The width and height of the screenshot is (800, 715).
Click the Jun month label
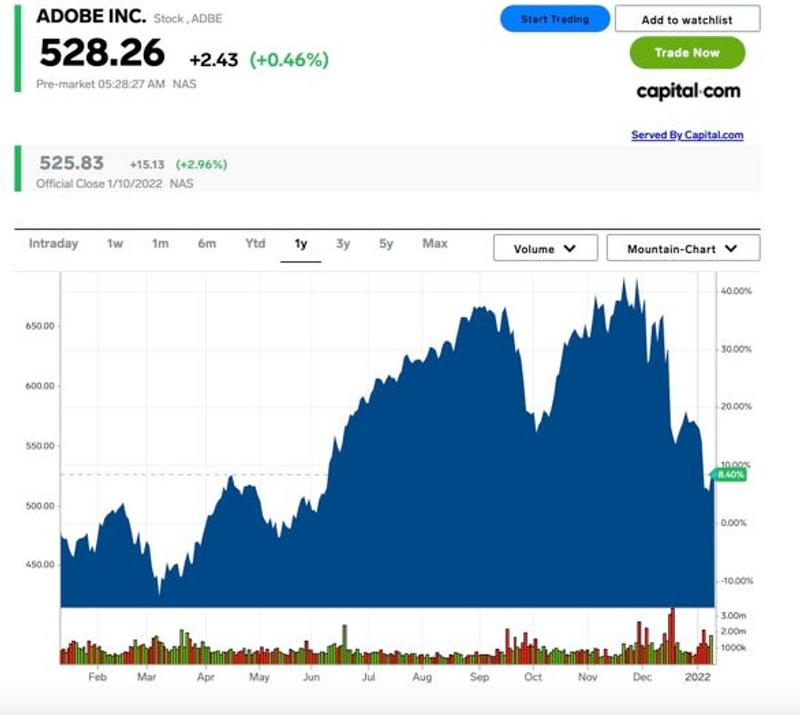coord(311,677)
